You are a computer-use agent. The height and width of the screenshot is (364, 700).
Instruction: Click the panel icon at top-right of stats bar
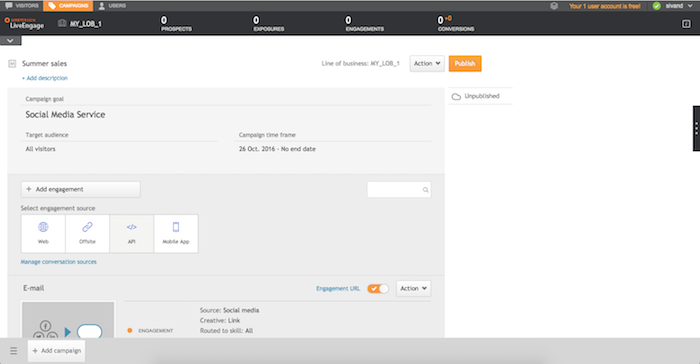point(686,24)
